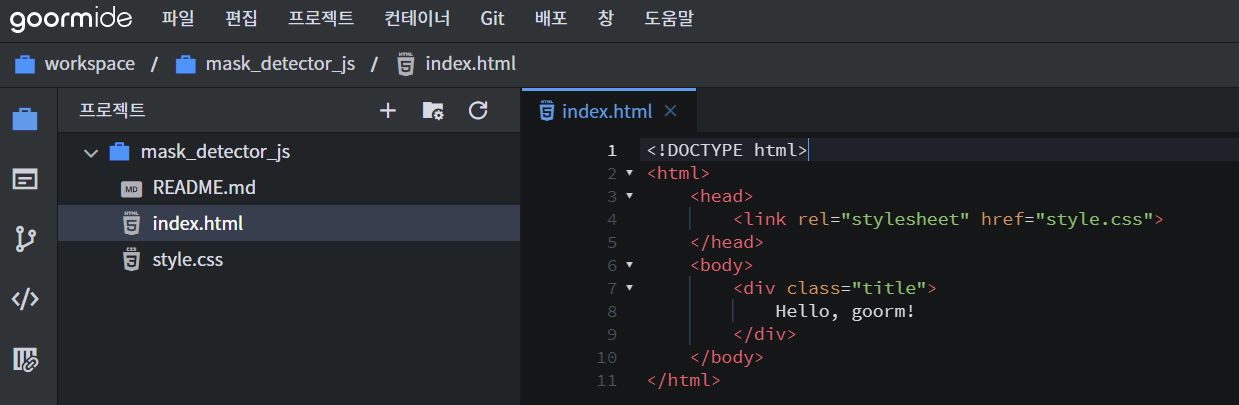This screenshot has height=405, width=1239.
Task: Open the 배포 menu
Action: coord(551,18)
